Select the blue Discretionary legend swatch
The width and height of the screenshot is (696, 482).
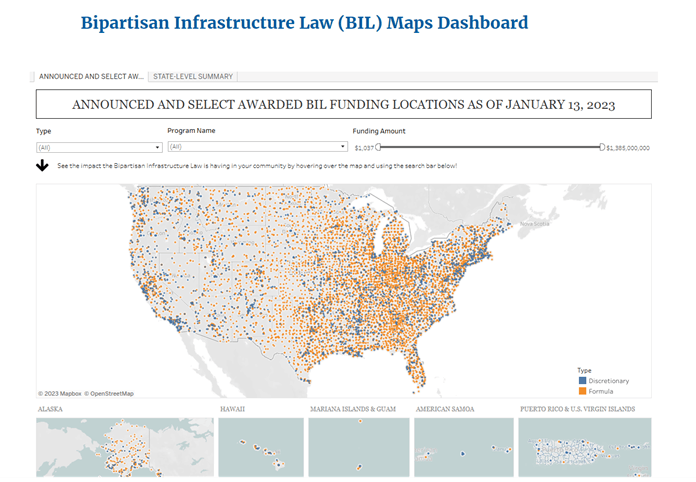583,380
